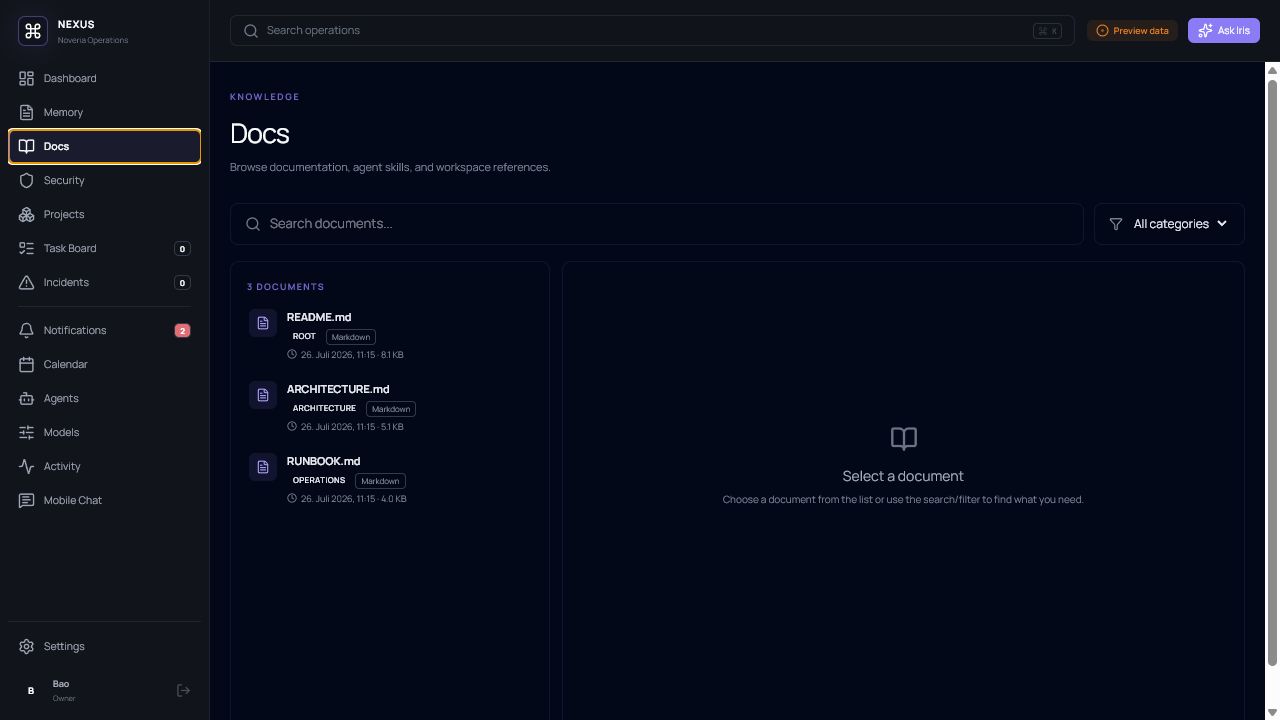Click the Bao user avatar
The image size is (1280, 720).
pos(31,690)
